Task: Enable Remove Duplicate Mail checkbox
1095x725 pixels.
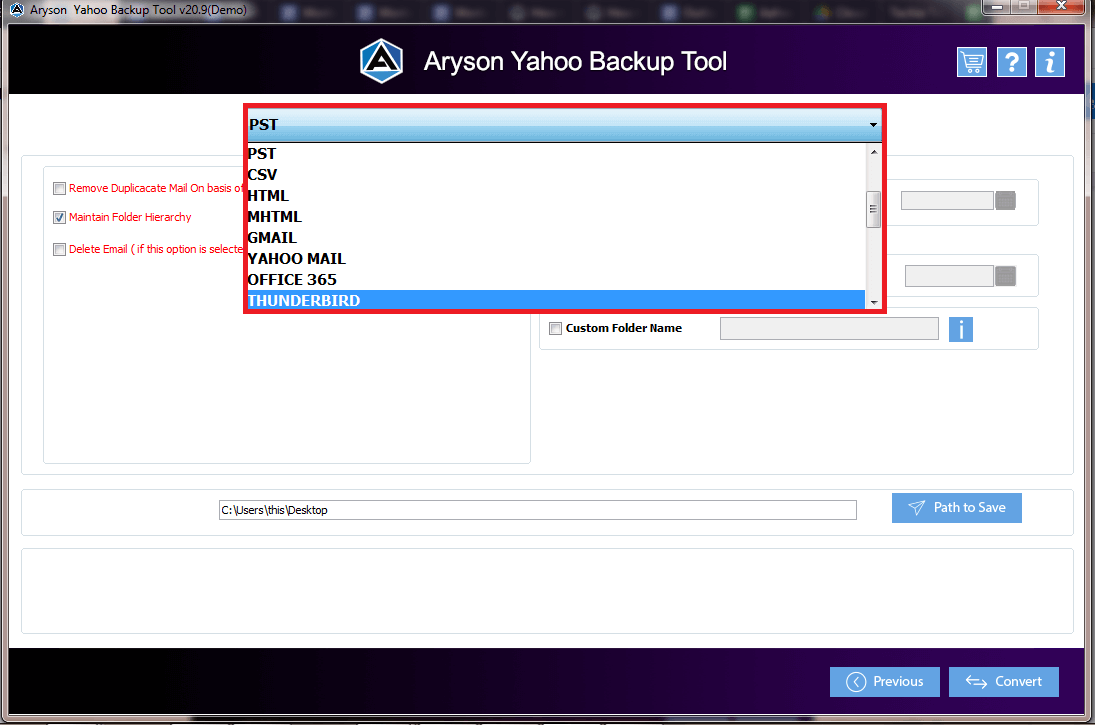Action: point(59,188)
